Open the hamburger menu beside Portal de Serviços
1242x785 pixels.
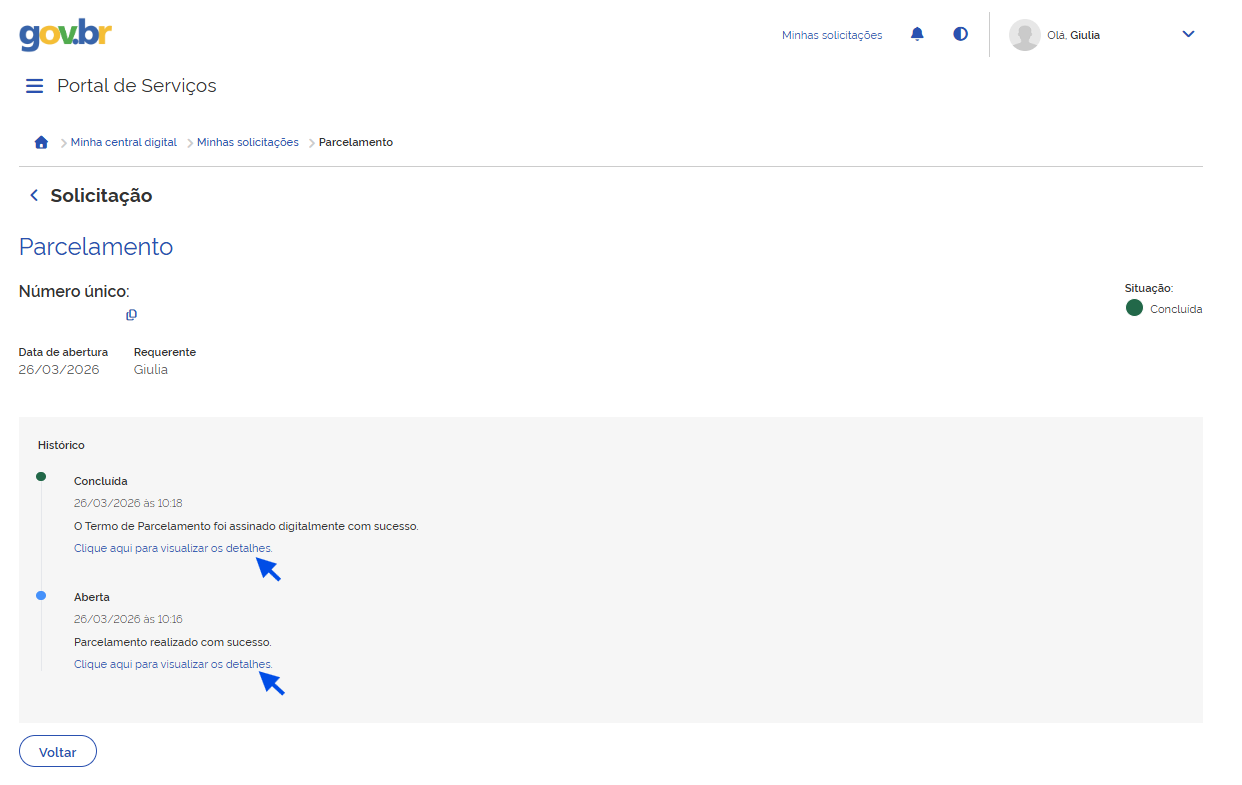coord(34,86)
